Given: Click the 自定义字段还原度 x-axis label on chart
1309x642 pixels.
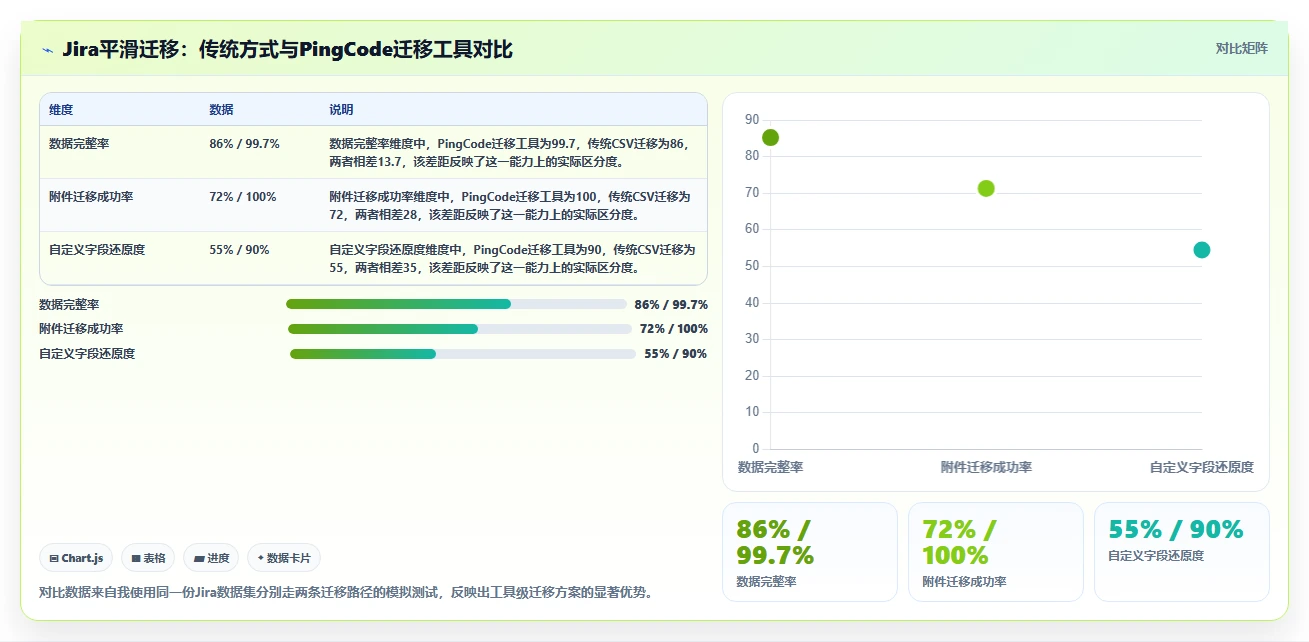Looking at the screenshot, I should 1202,467.
